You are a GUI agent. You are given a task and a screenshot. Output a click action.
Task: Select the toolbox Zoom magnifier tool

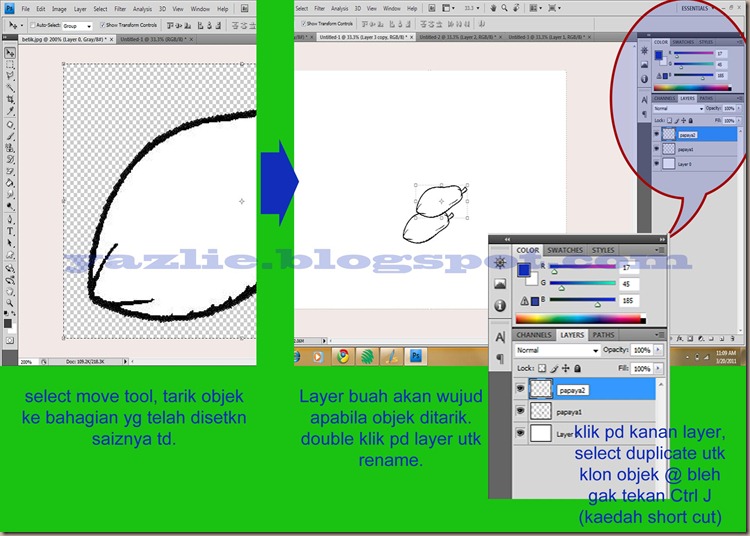(x=10, y=303)
